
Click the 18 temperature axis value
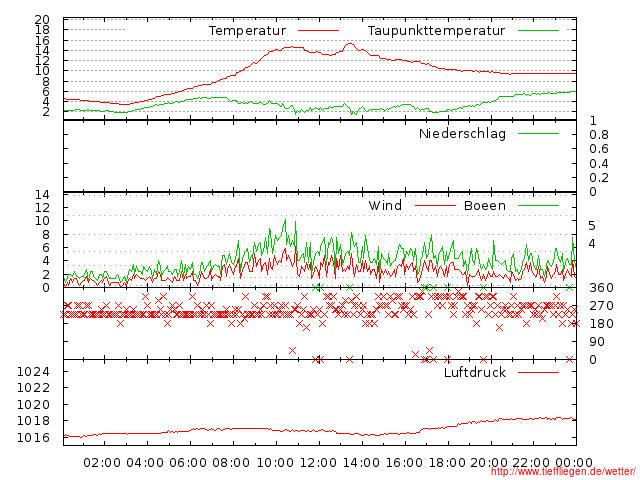[x=42, y=29]
